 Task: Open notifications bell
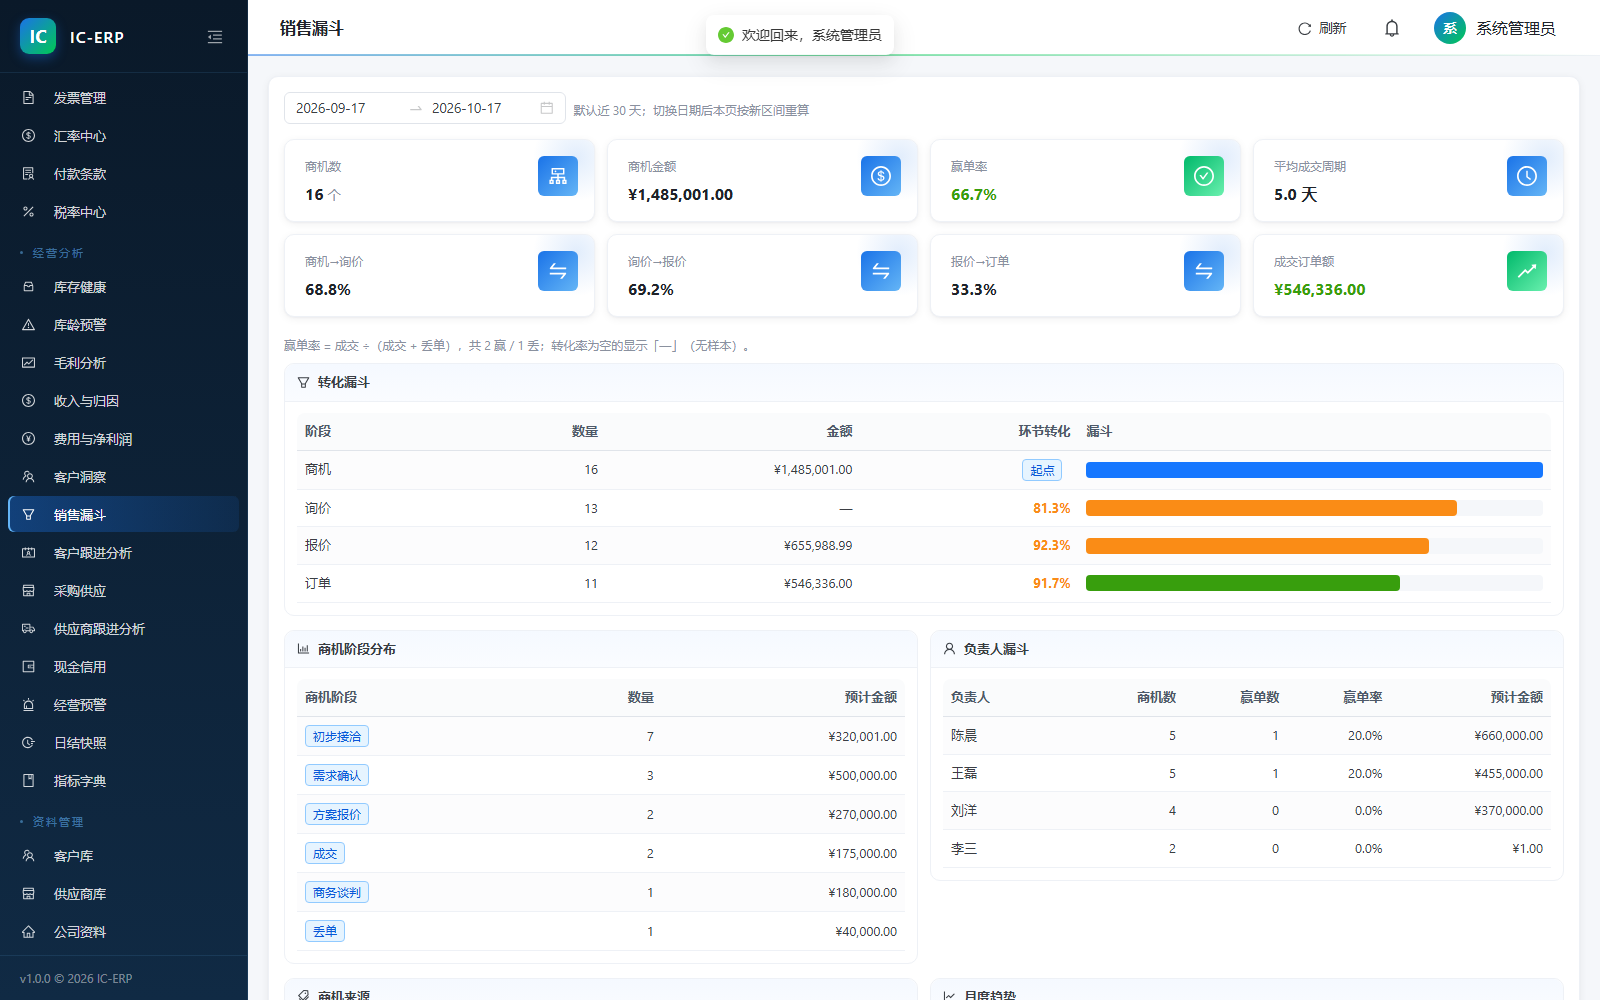coord(1392,29)
